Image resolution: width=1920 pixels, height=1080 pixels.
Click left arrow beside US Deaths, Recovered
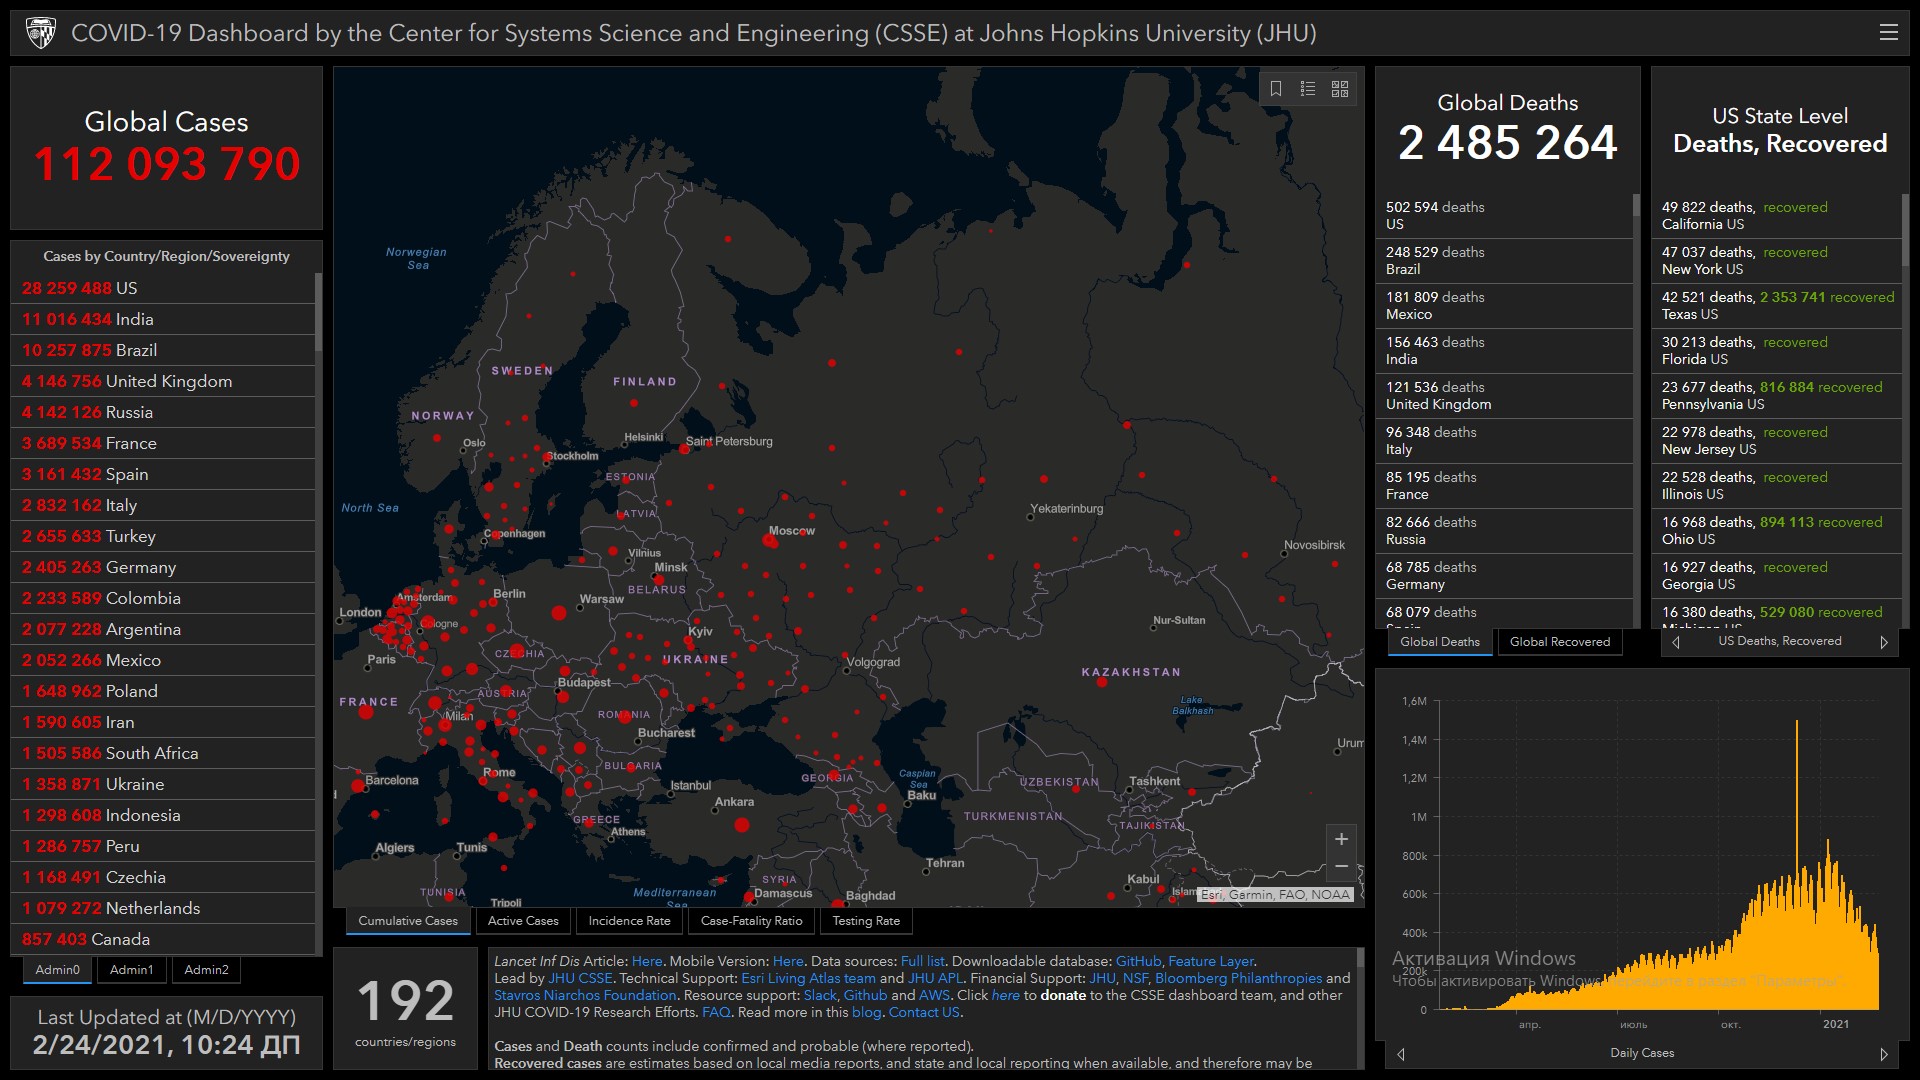[x=1676, y=642]
